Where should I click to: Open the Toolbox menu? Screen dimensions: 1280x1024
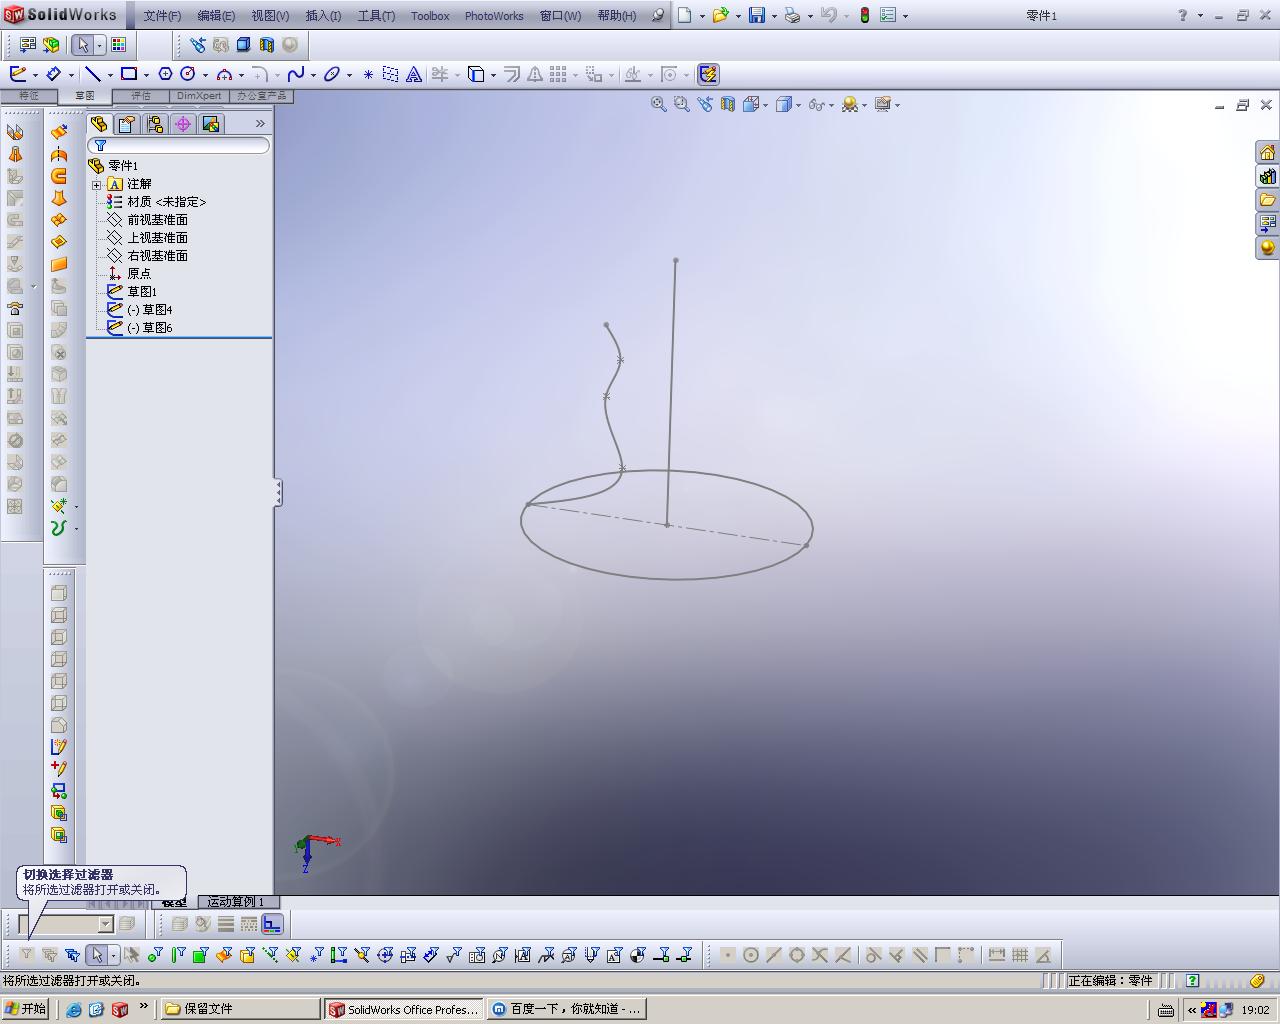430,16
